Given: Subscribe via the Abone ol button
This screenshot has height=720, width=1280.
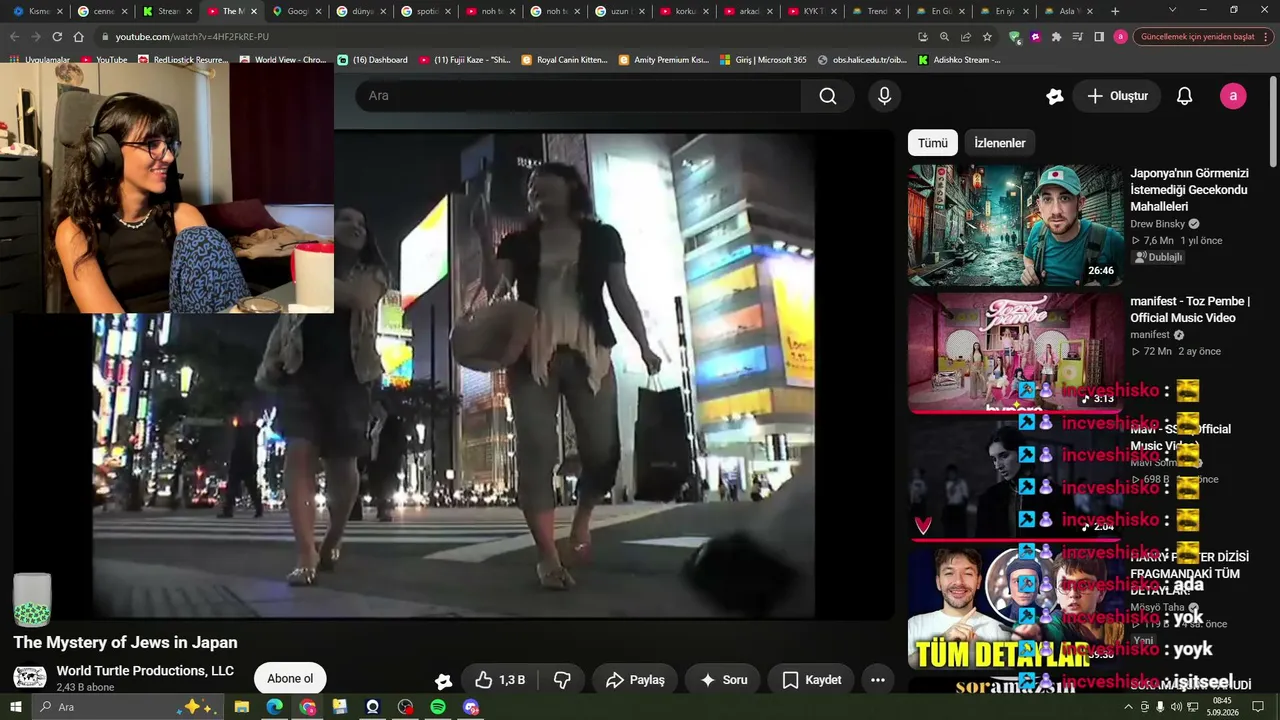Looking at the screenshot, I should [x=290, y=679].
